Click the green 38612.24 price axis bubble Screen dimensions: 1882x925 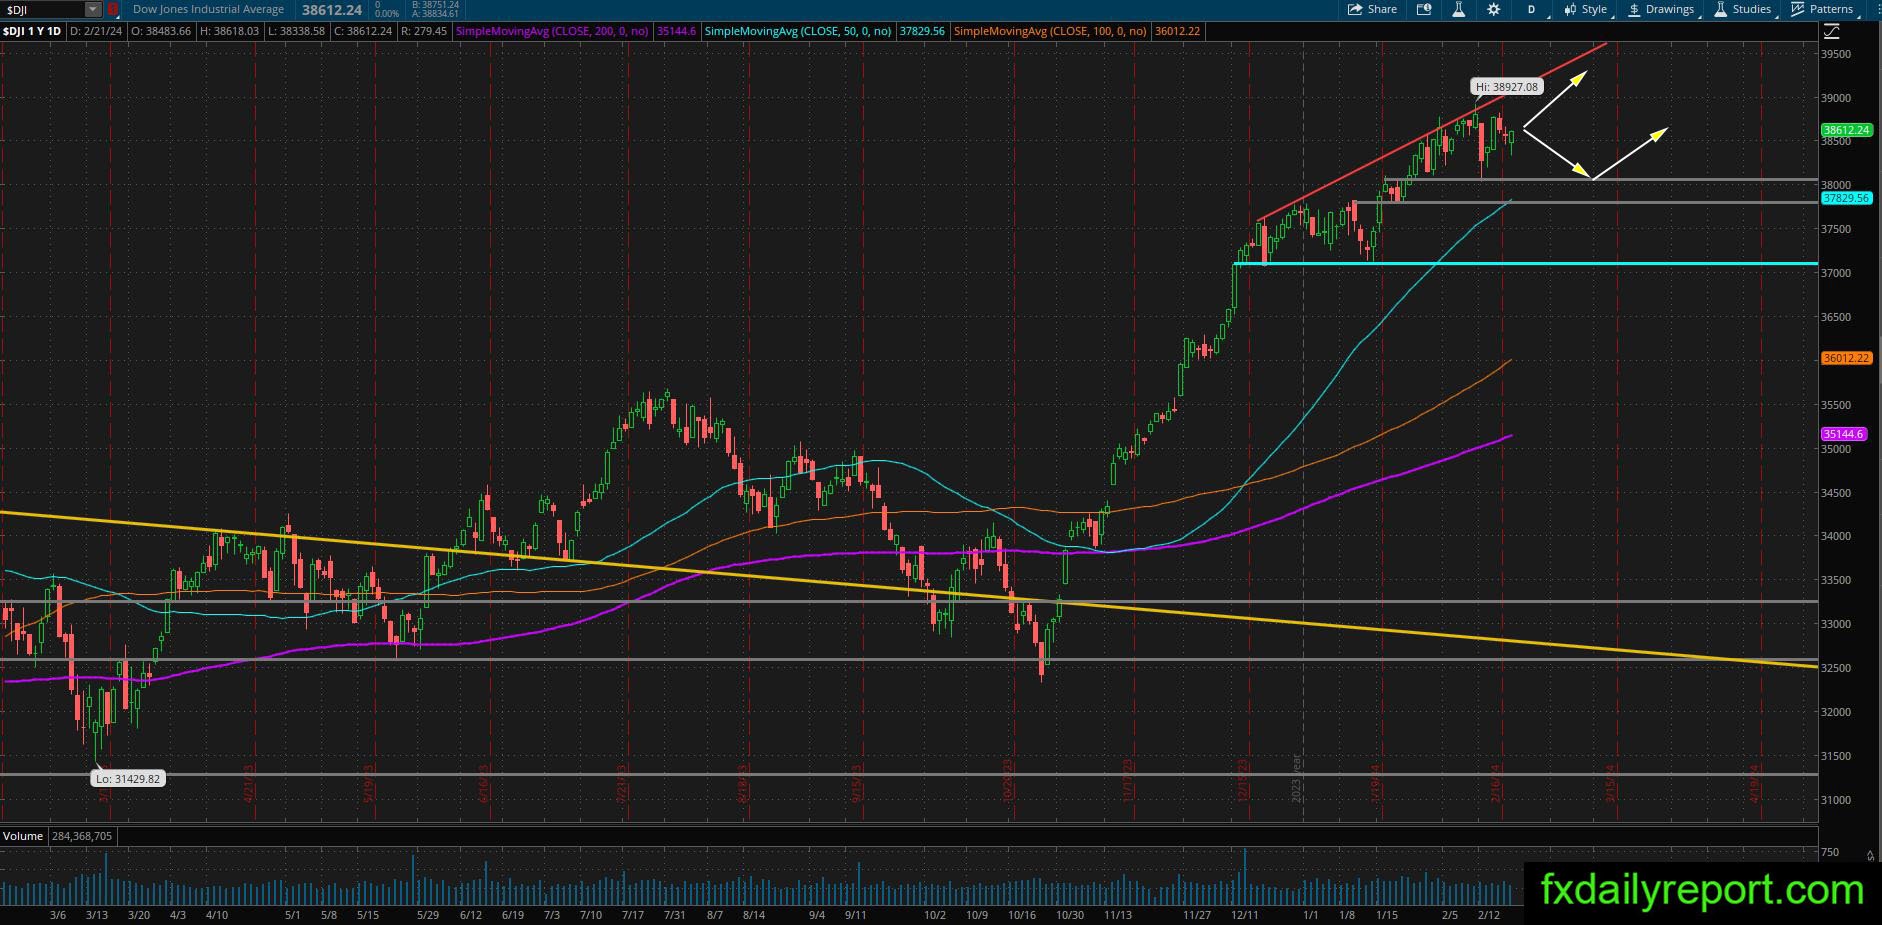pyautogui.click(x=1846, y=130)
